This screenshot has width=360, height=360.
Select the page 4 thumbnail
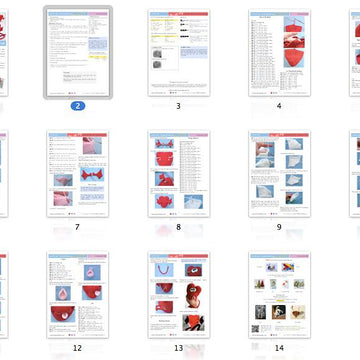pyautogui.click(x=280, y=53)
